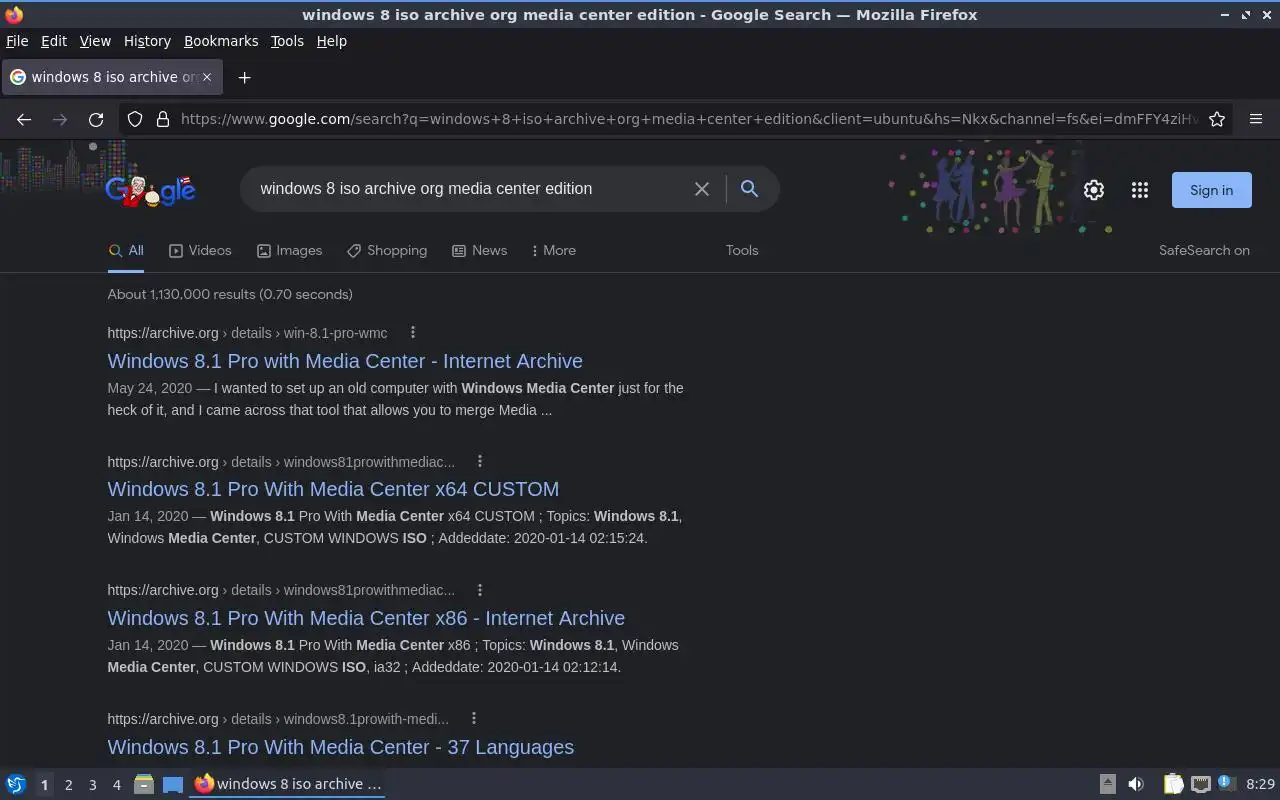This screenshot has height=800, width=1280.
Task: Click the archive.org win-8.1-pro-wmc breadcrumb URL
Action: (247, 333)
